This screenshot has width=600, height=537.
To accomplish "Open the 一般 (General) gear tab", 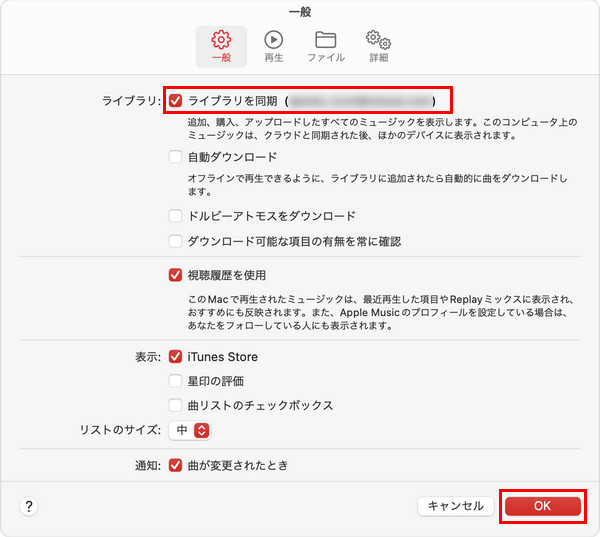I will point(221,46).
